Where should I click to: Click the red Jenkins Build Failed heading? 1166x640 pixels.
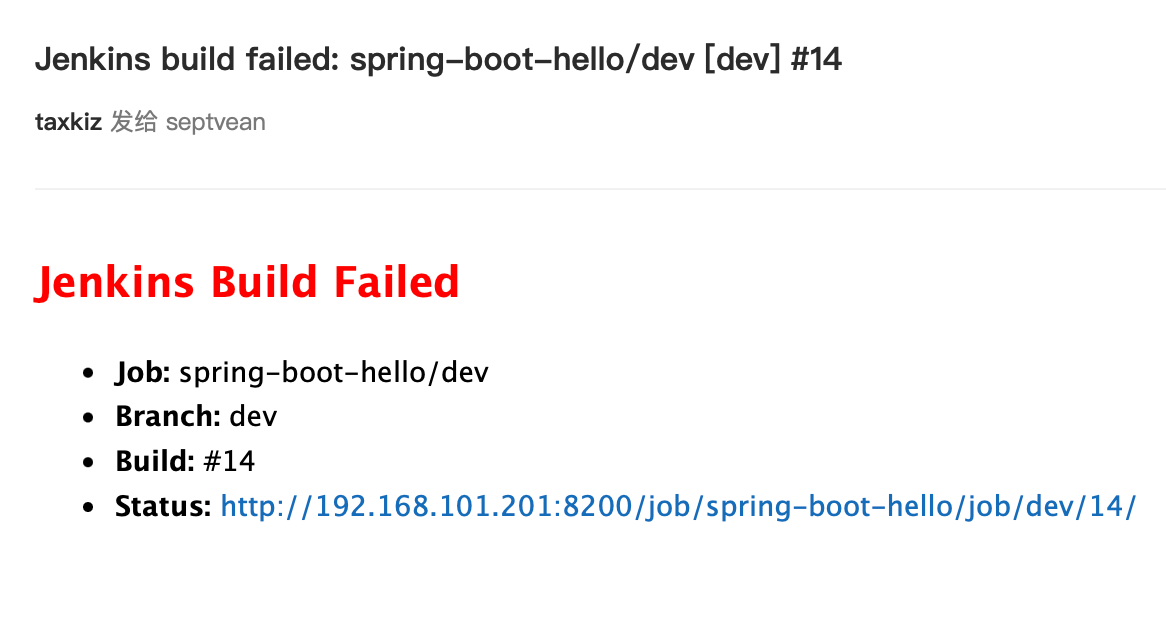click(x=247, y=283)
